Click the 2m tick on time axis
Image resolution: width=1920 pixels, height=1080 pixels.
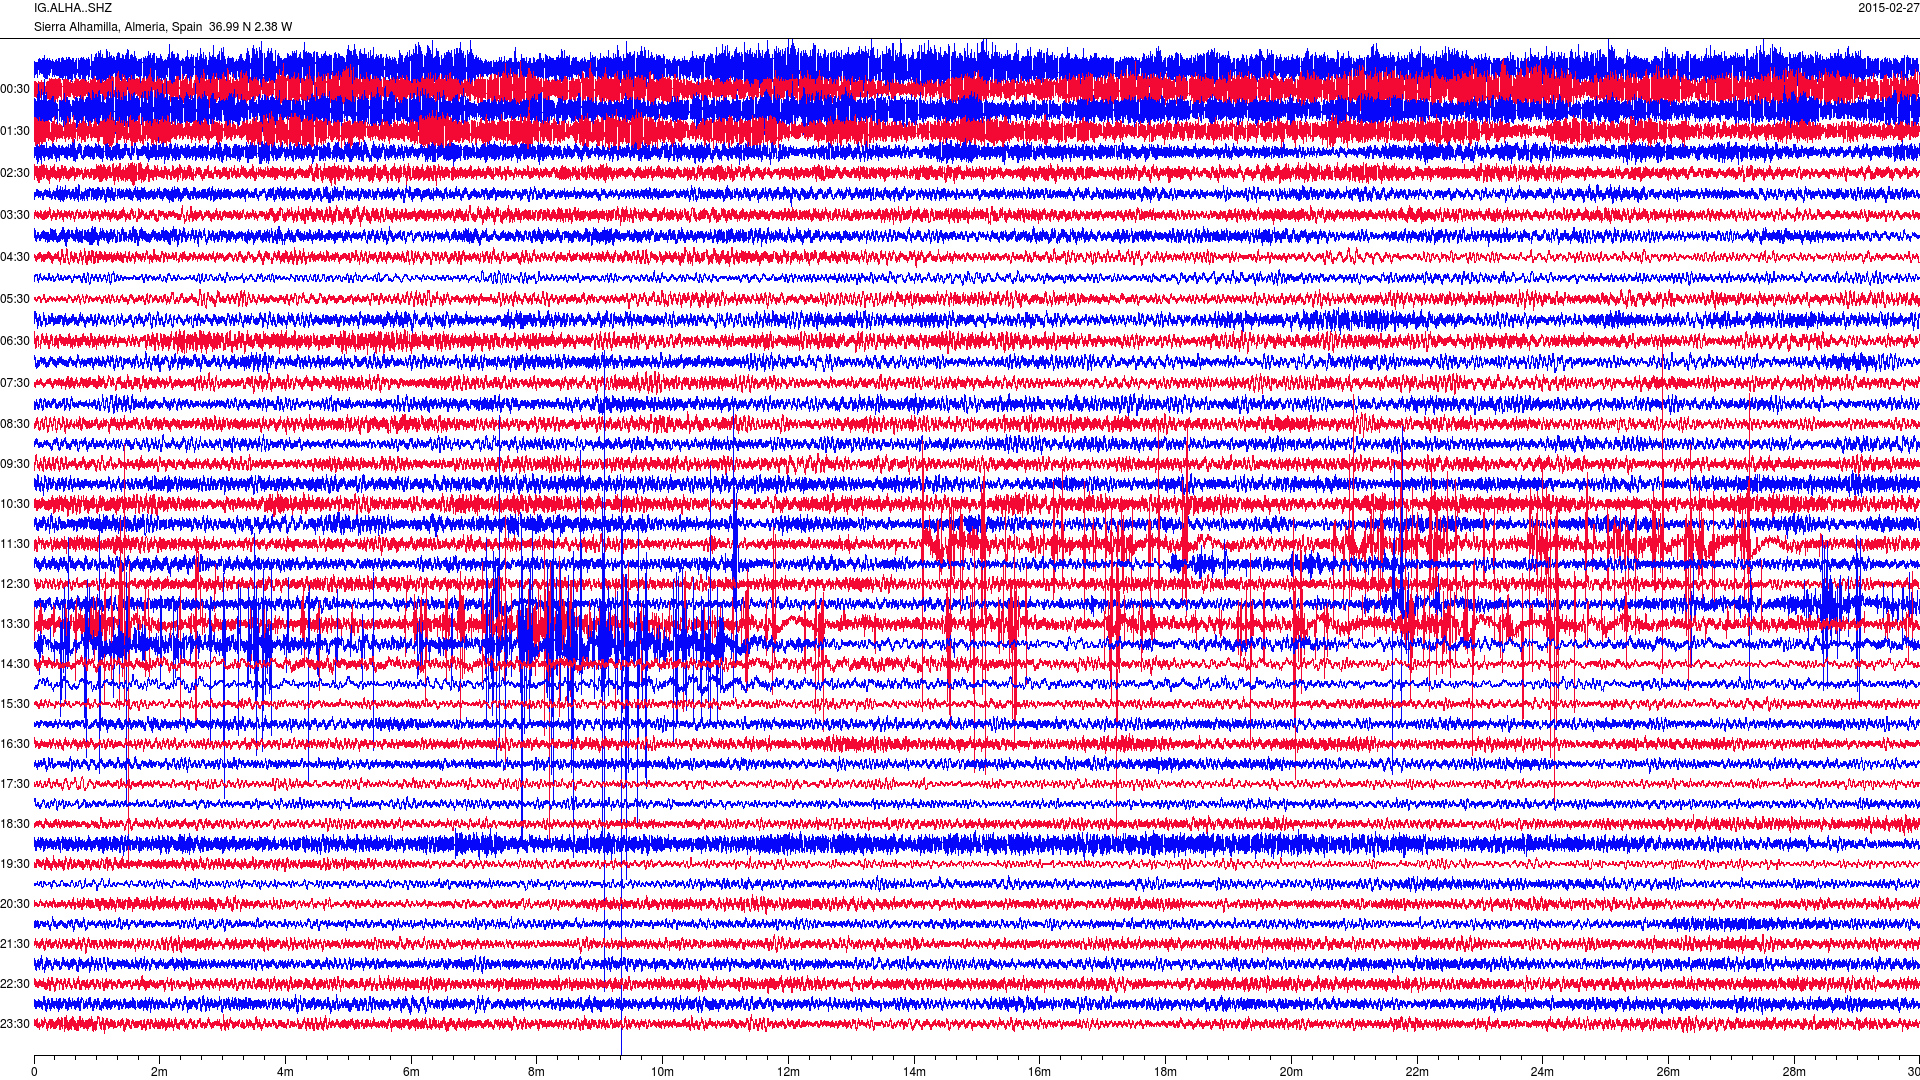(160, 1072)
